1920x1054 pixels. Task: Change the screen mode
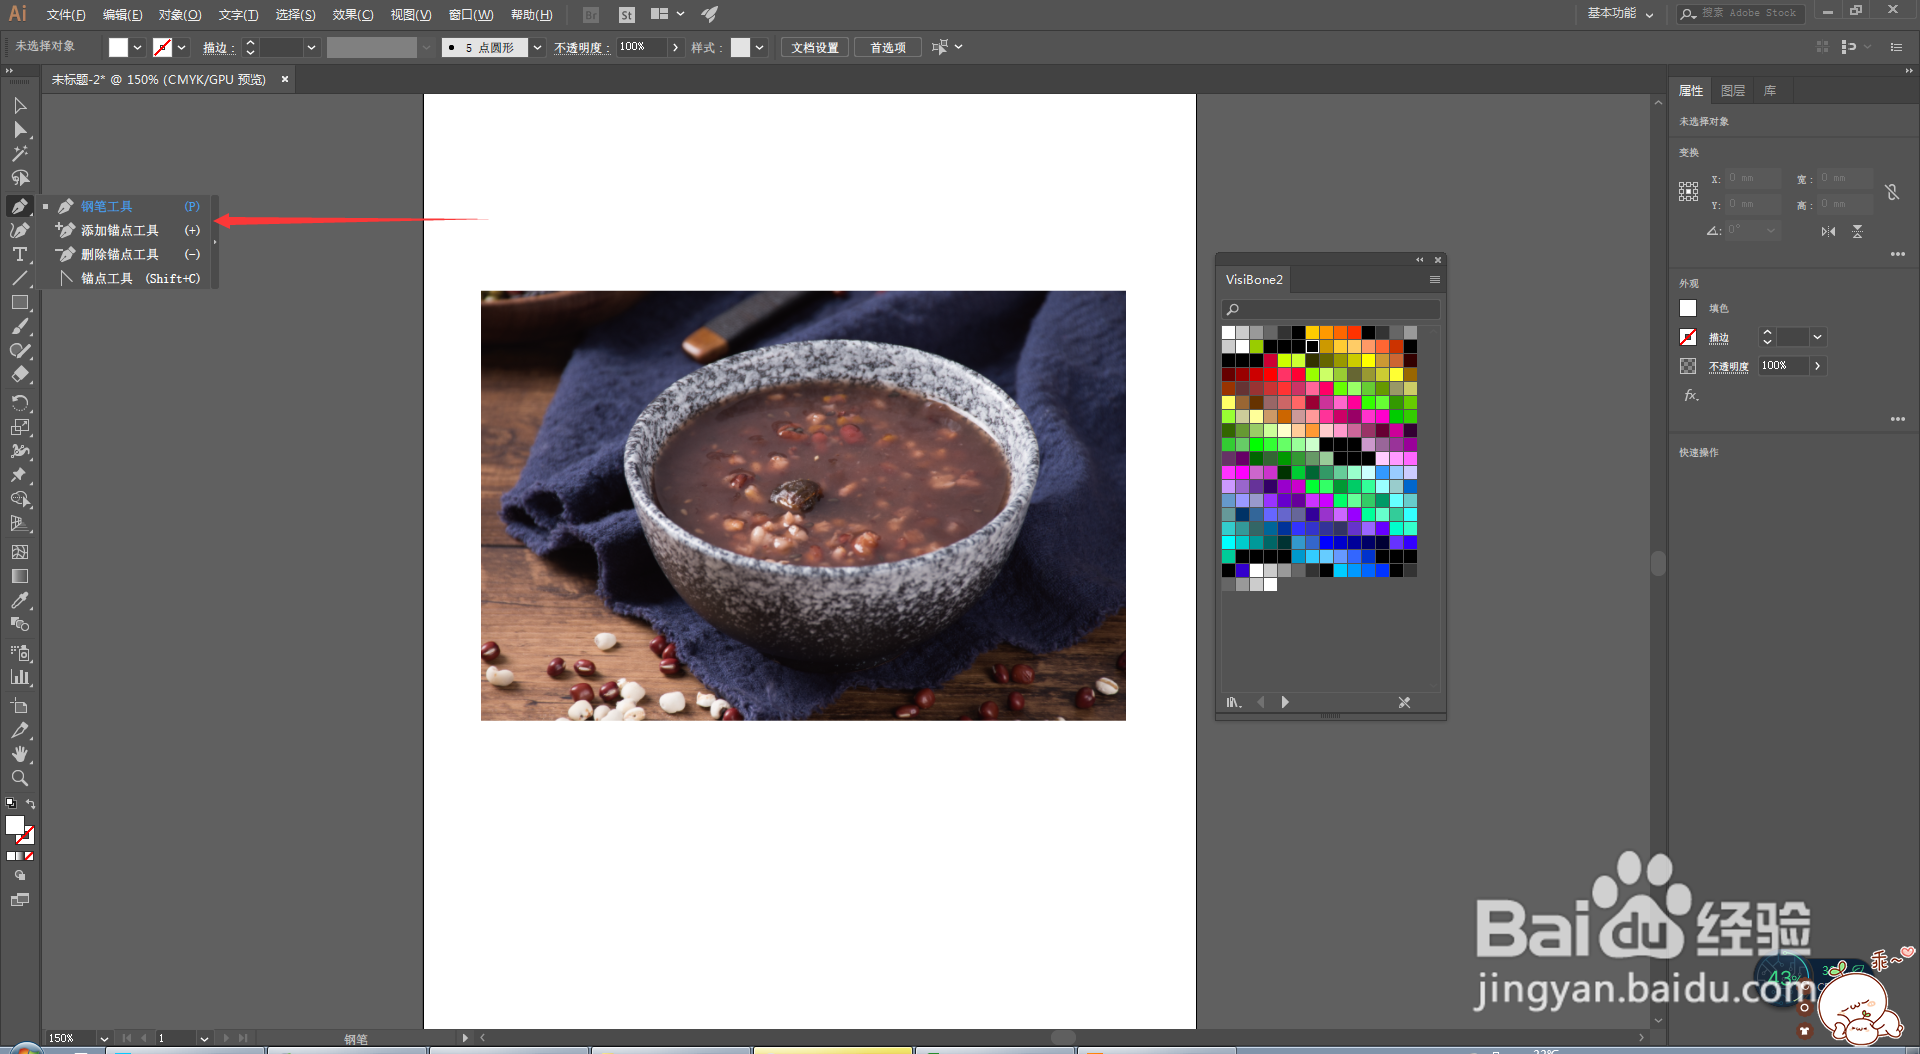20,900
